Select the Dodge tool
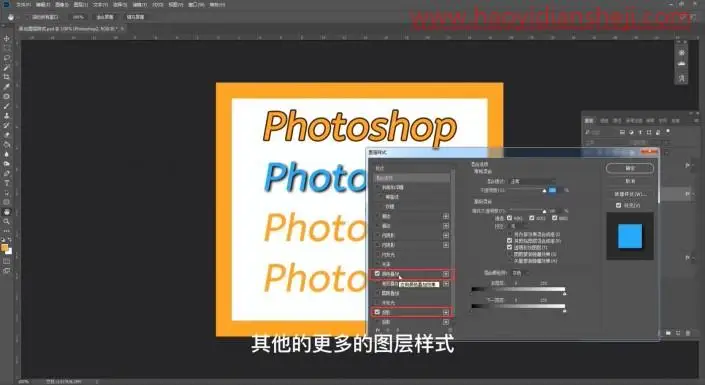705x385 pixels. click(6, 164)
